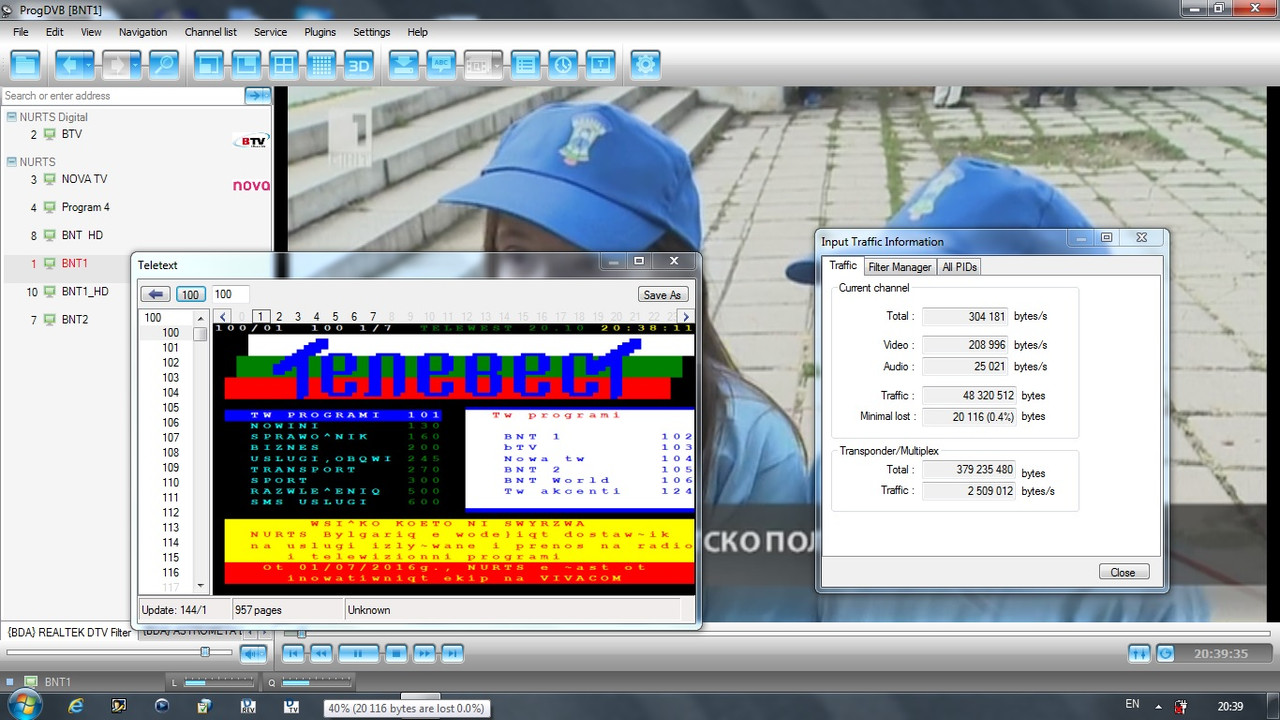Switch to the Filter Manager tab
The image size is (1280, 720).
899,267
